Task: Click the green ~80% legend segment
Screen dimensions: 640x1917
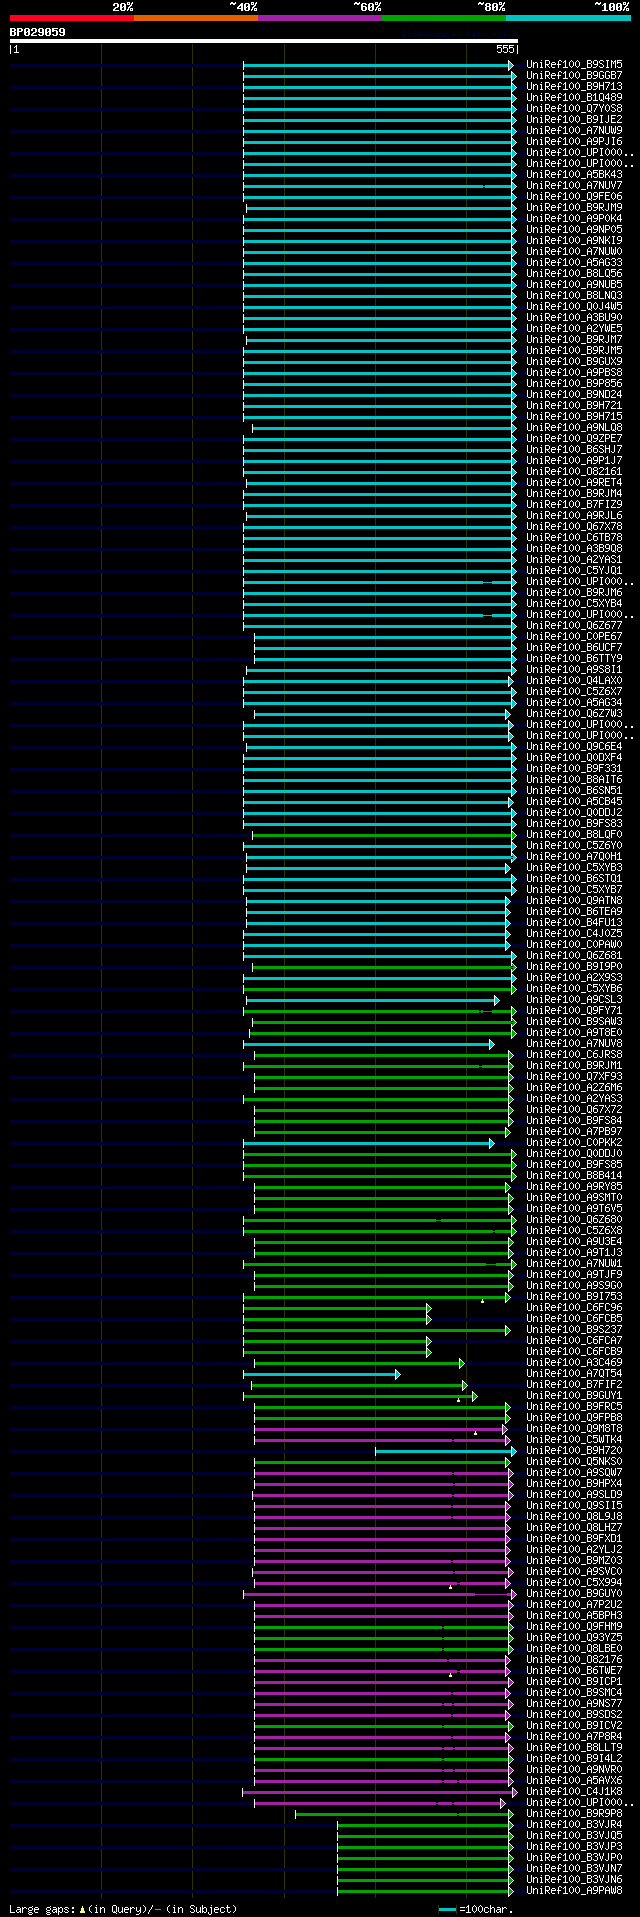Action: click(x=443, y=18)
